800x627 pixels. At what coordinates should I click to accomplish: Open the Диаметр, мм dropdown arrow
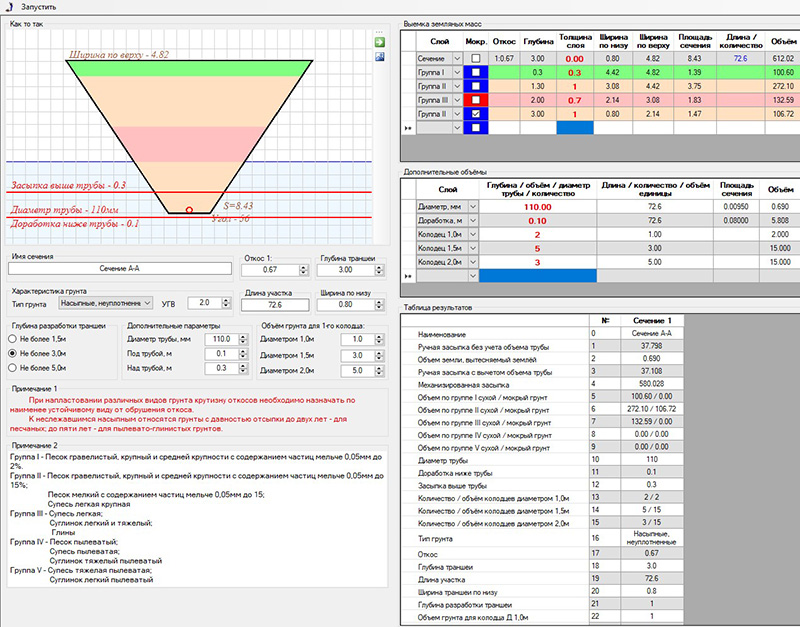(473, 207)
